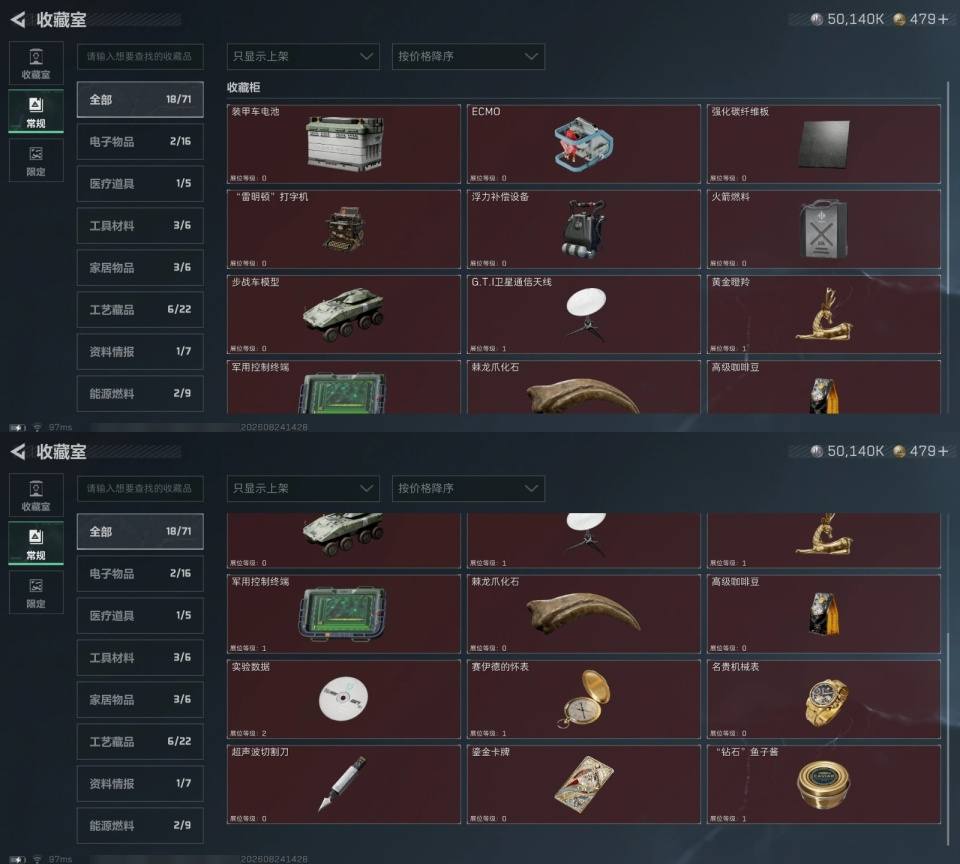Open the 装甲车电池 collectible card
Viewport: 960px width, 864px height.
tap(343, 144)
